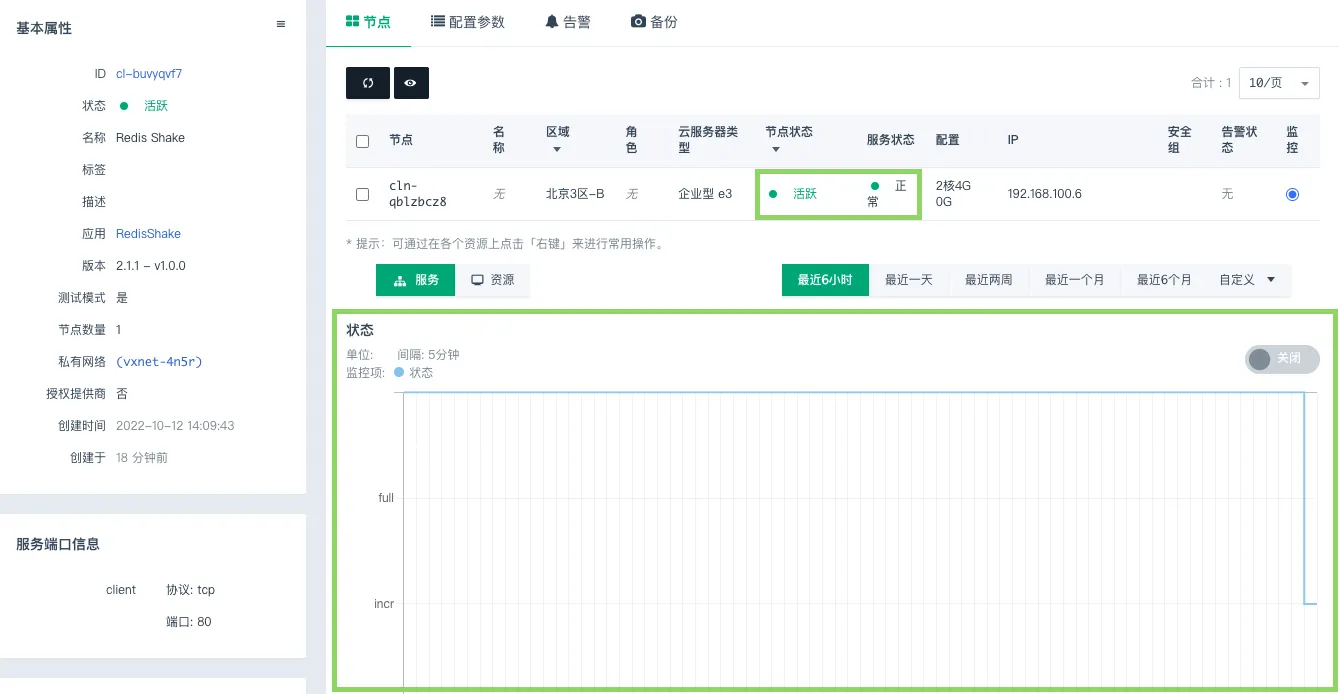Viewport: 1339px width, 694px height.
Task: Open the 备份 tab
Action: tap(654, 22)
